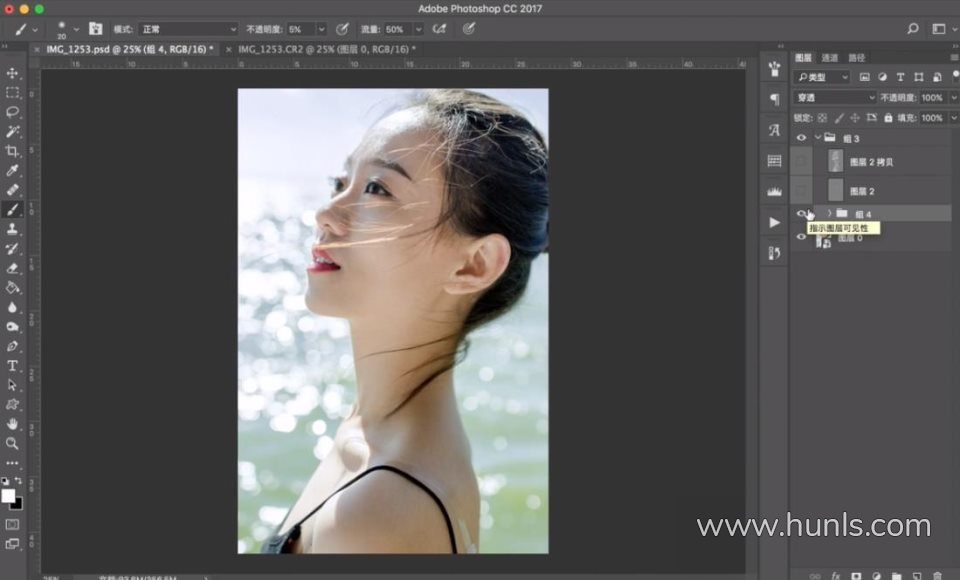
Task: Open the Histogram panel icon
Action: click(x=774, y=192)
